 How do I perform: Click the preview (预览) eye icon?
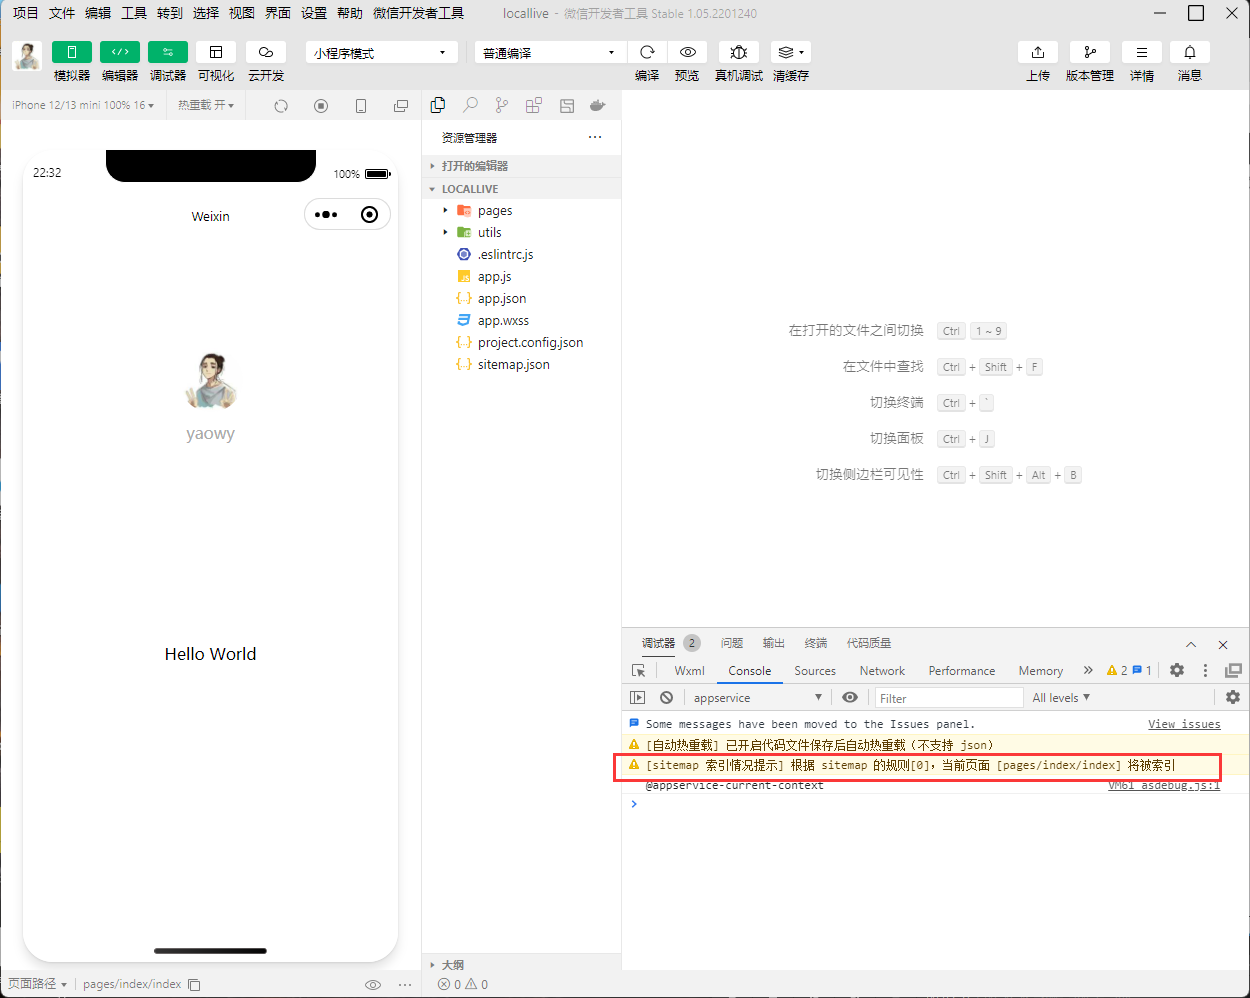(688, 52)
